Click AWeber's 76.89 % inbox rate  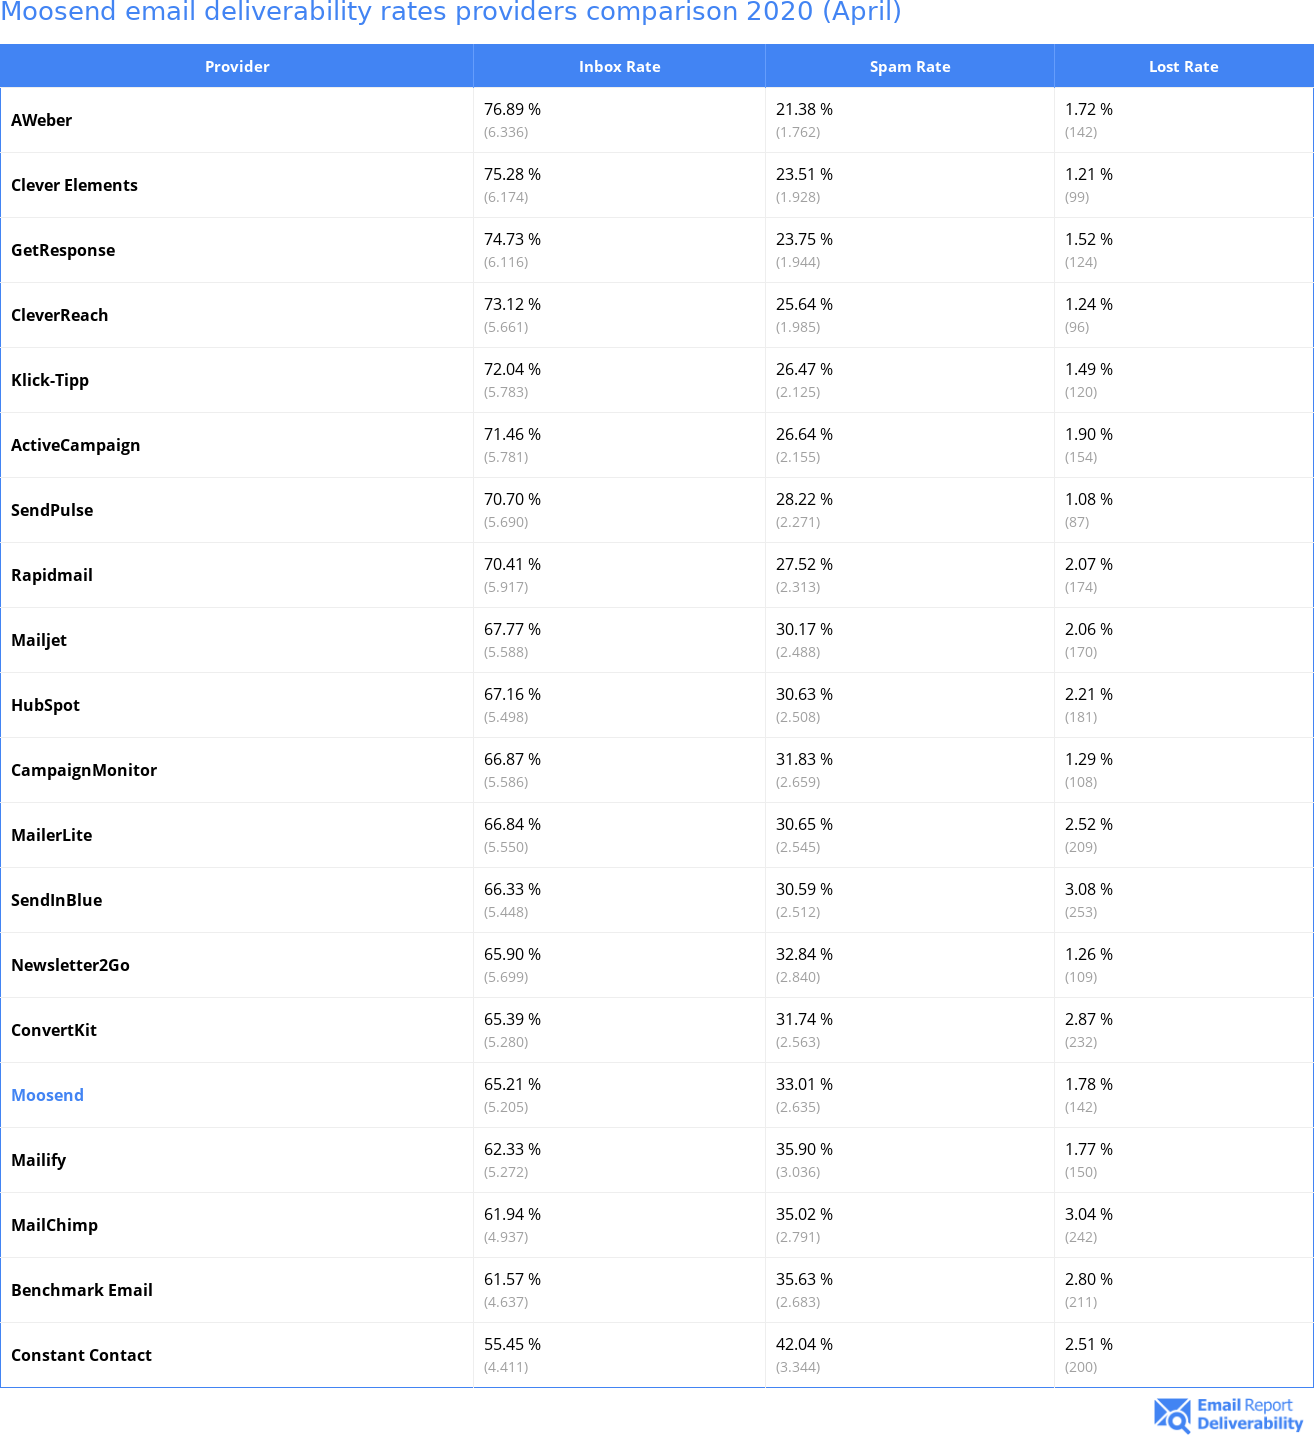512,109
